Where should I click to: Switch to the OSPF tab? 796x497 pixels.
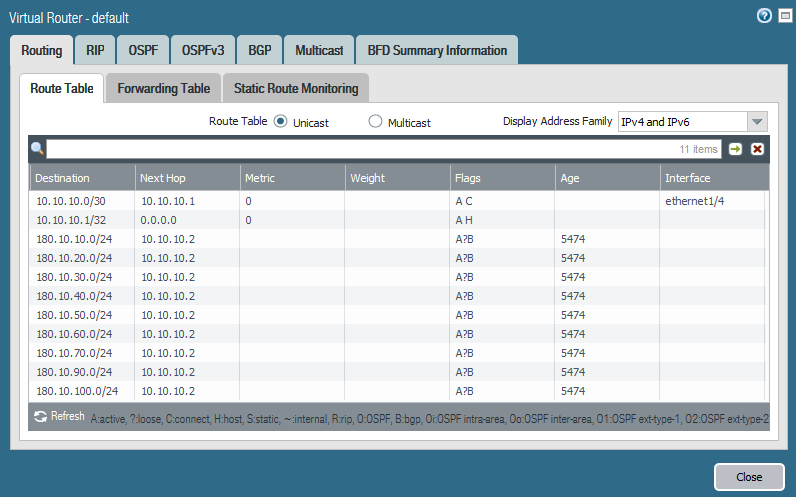click(143, 50)
